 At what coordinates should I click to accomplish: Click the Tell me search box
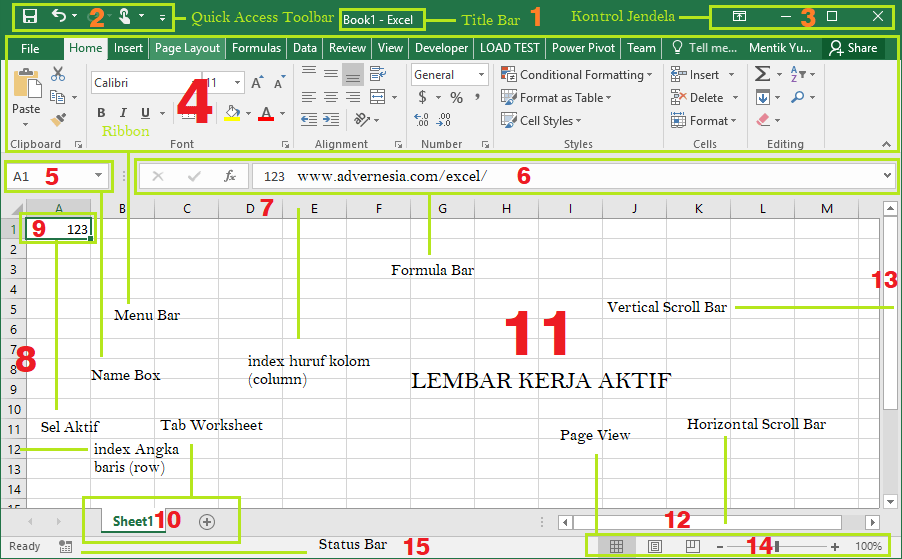705,48
